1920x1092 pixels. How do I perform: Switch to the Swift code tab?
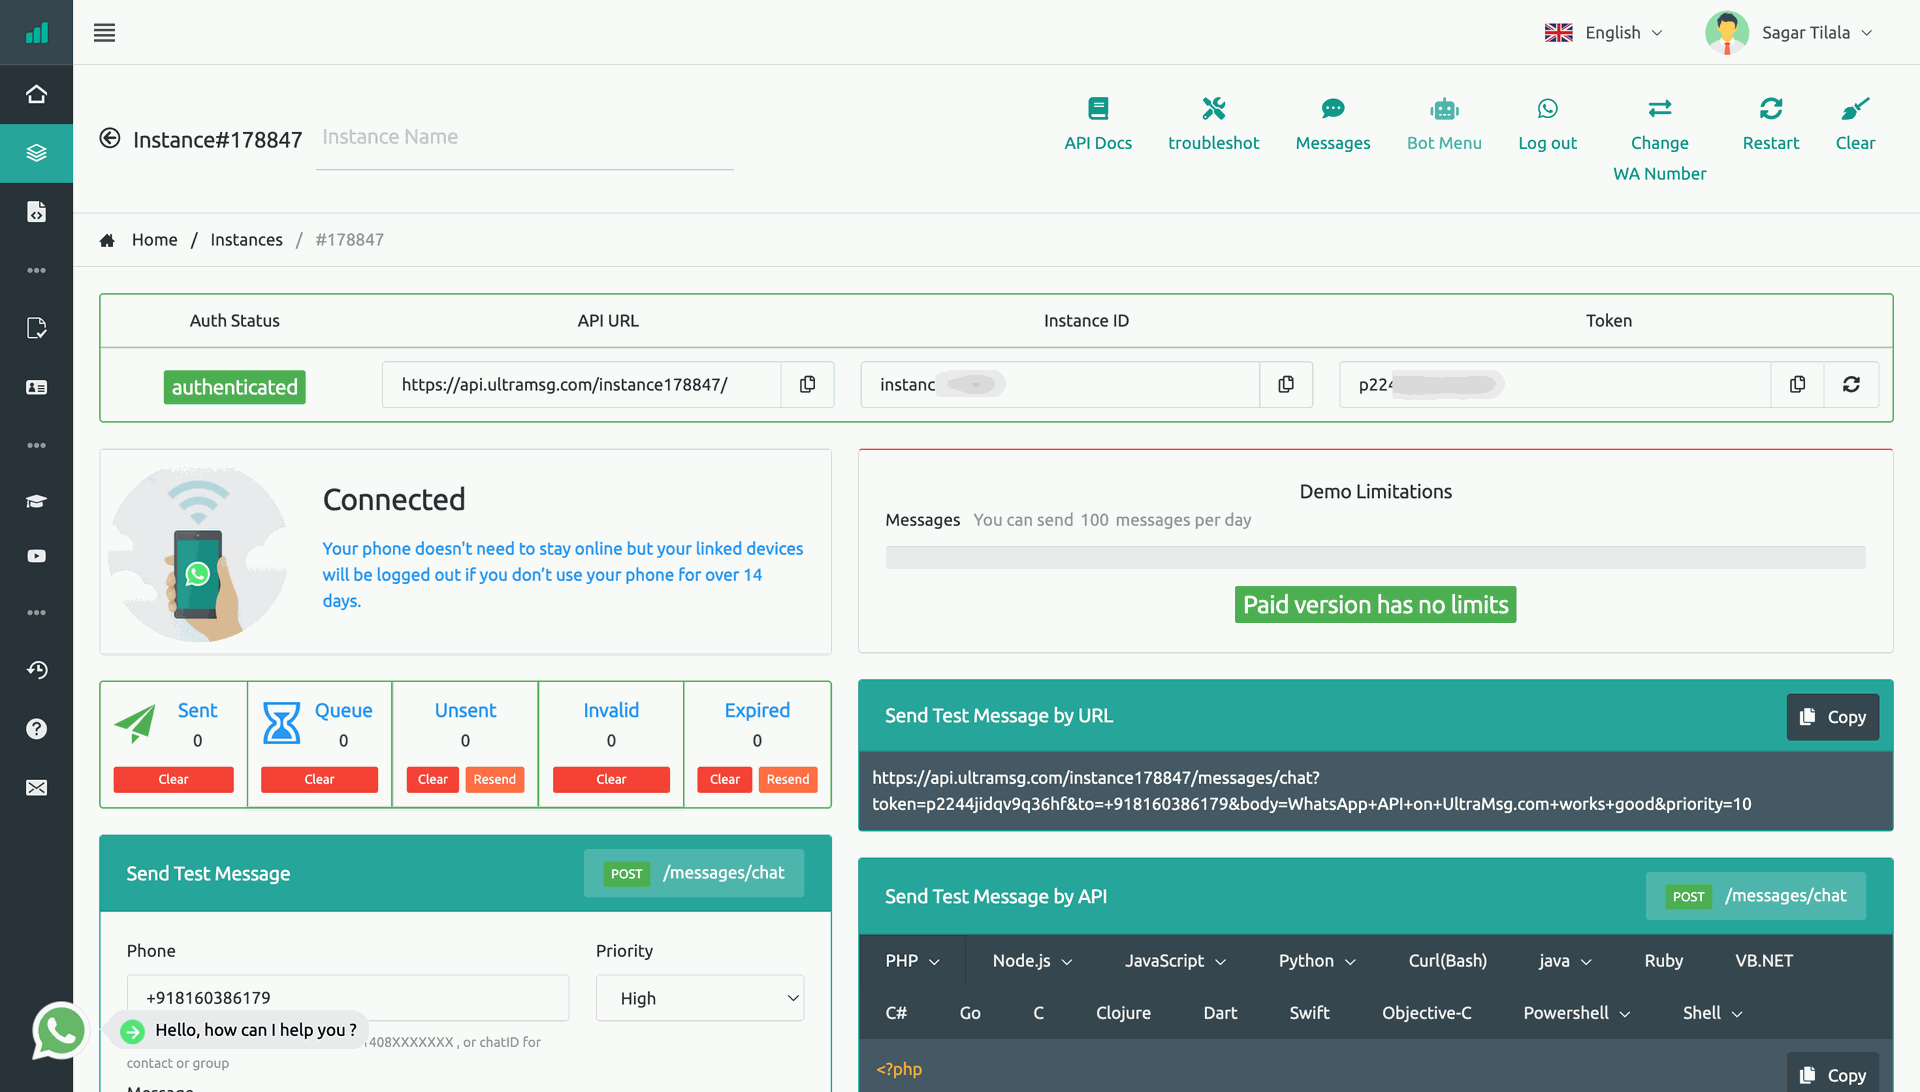pos(1309,1013)
